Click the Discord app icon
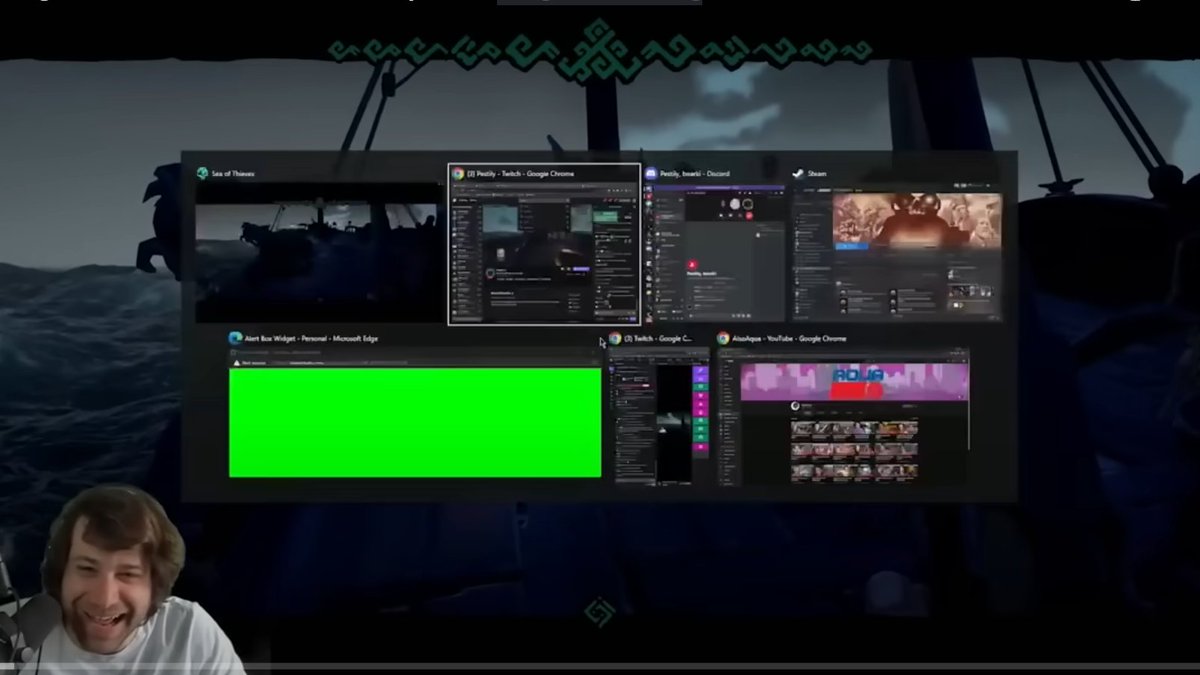Screen dimensions: 1200x675 [651, 173]
